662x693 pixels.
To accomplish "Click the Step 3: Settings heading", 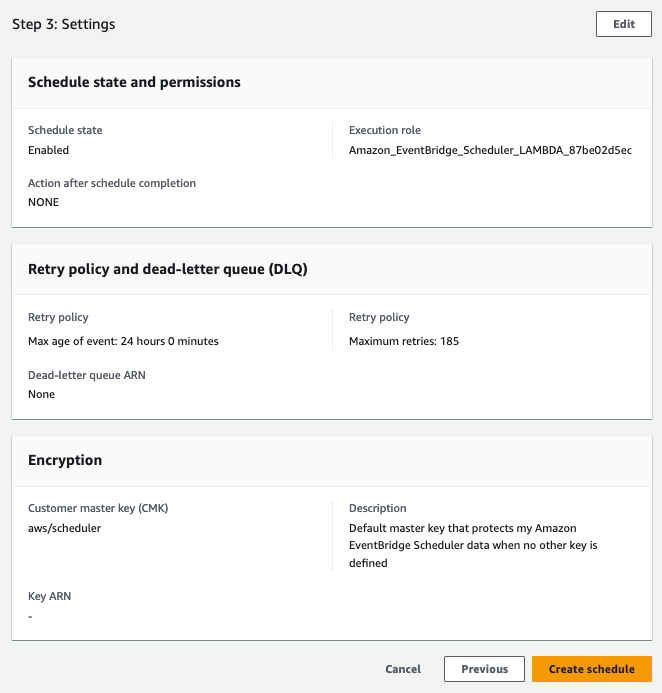I will pos(63,24).
